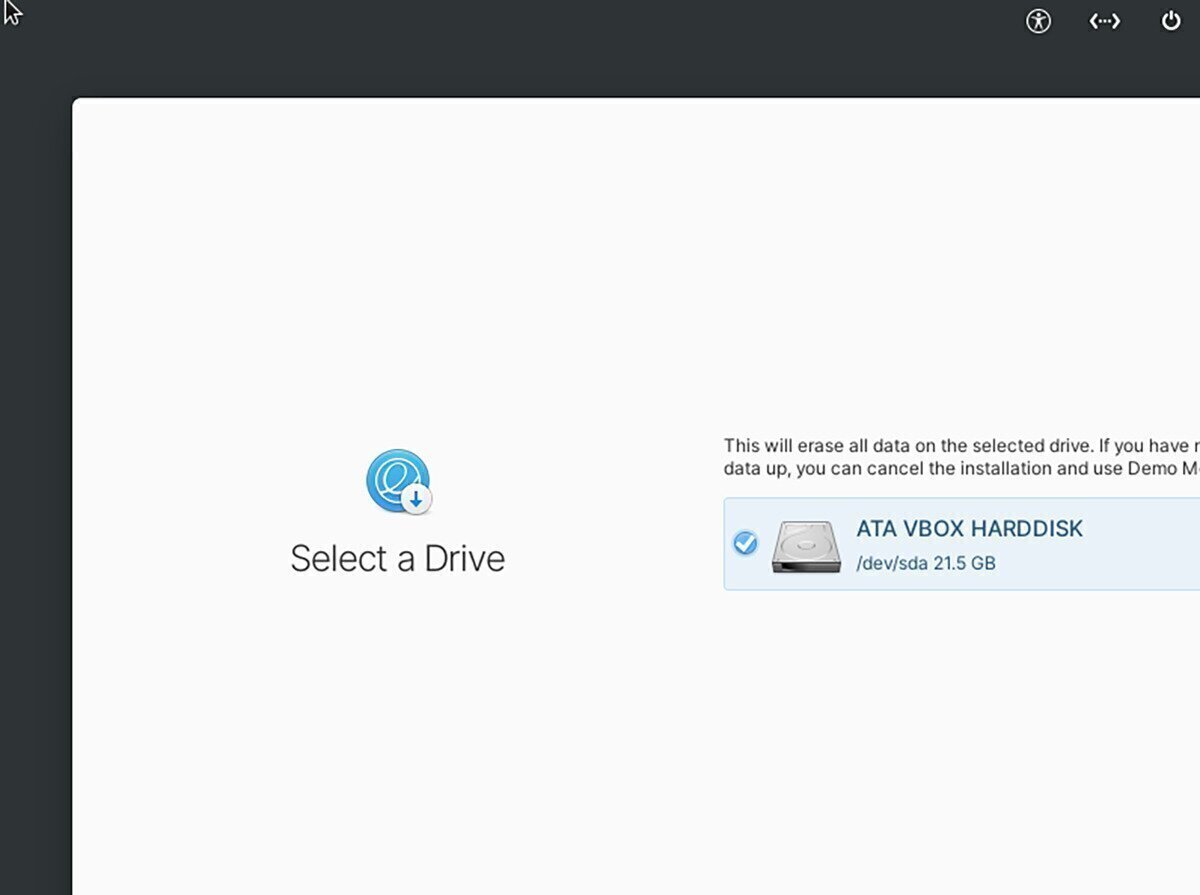Select the ATA VBOX HARDDISK drive name
Screen dimensions: 1200x895
(968, 529)
